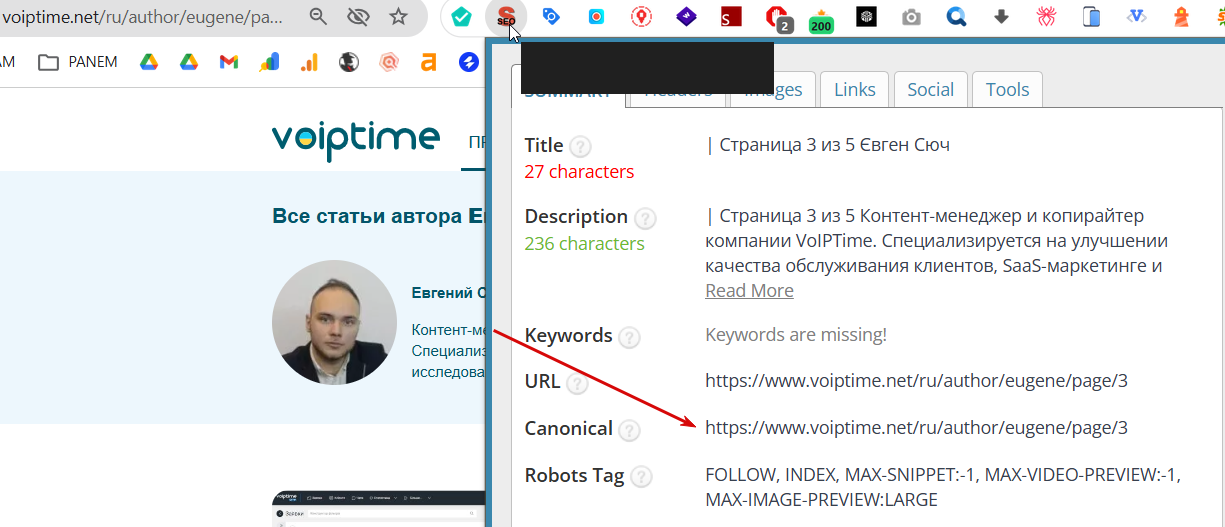
Task: Open the blue magnifying glass Q extension
Action: 957,16
